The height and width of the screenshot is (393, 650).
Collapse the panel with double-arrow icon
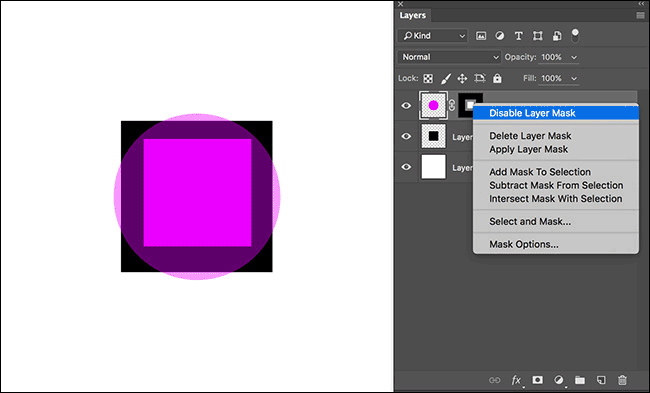coord(641,3)
